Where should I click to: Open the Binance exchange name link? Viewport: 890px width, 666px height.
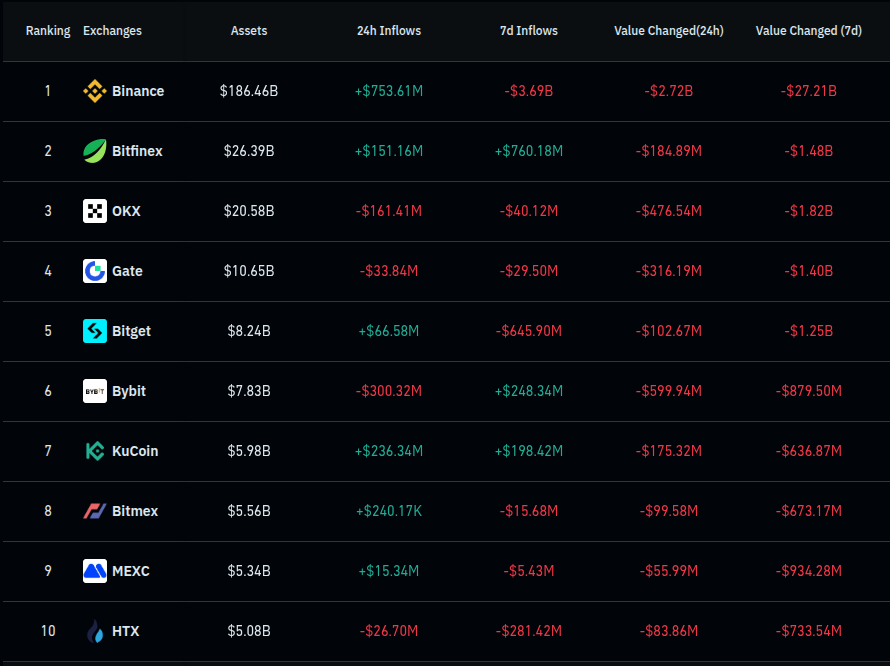click(138, 91)
